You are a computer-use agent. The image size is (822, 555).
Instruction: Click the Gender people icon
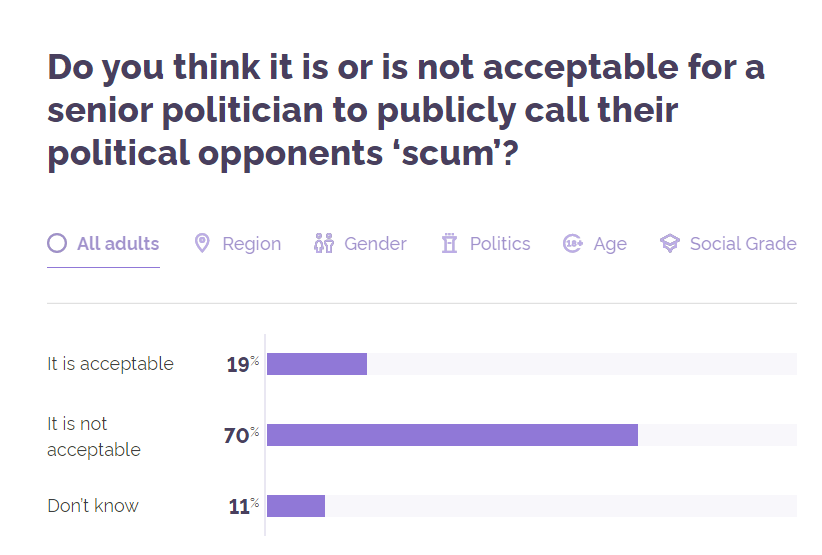click(323, 243)
